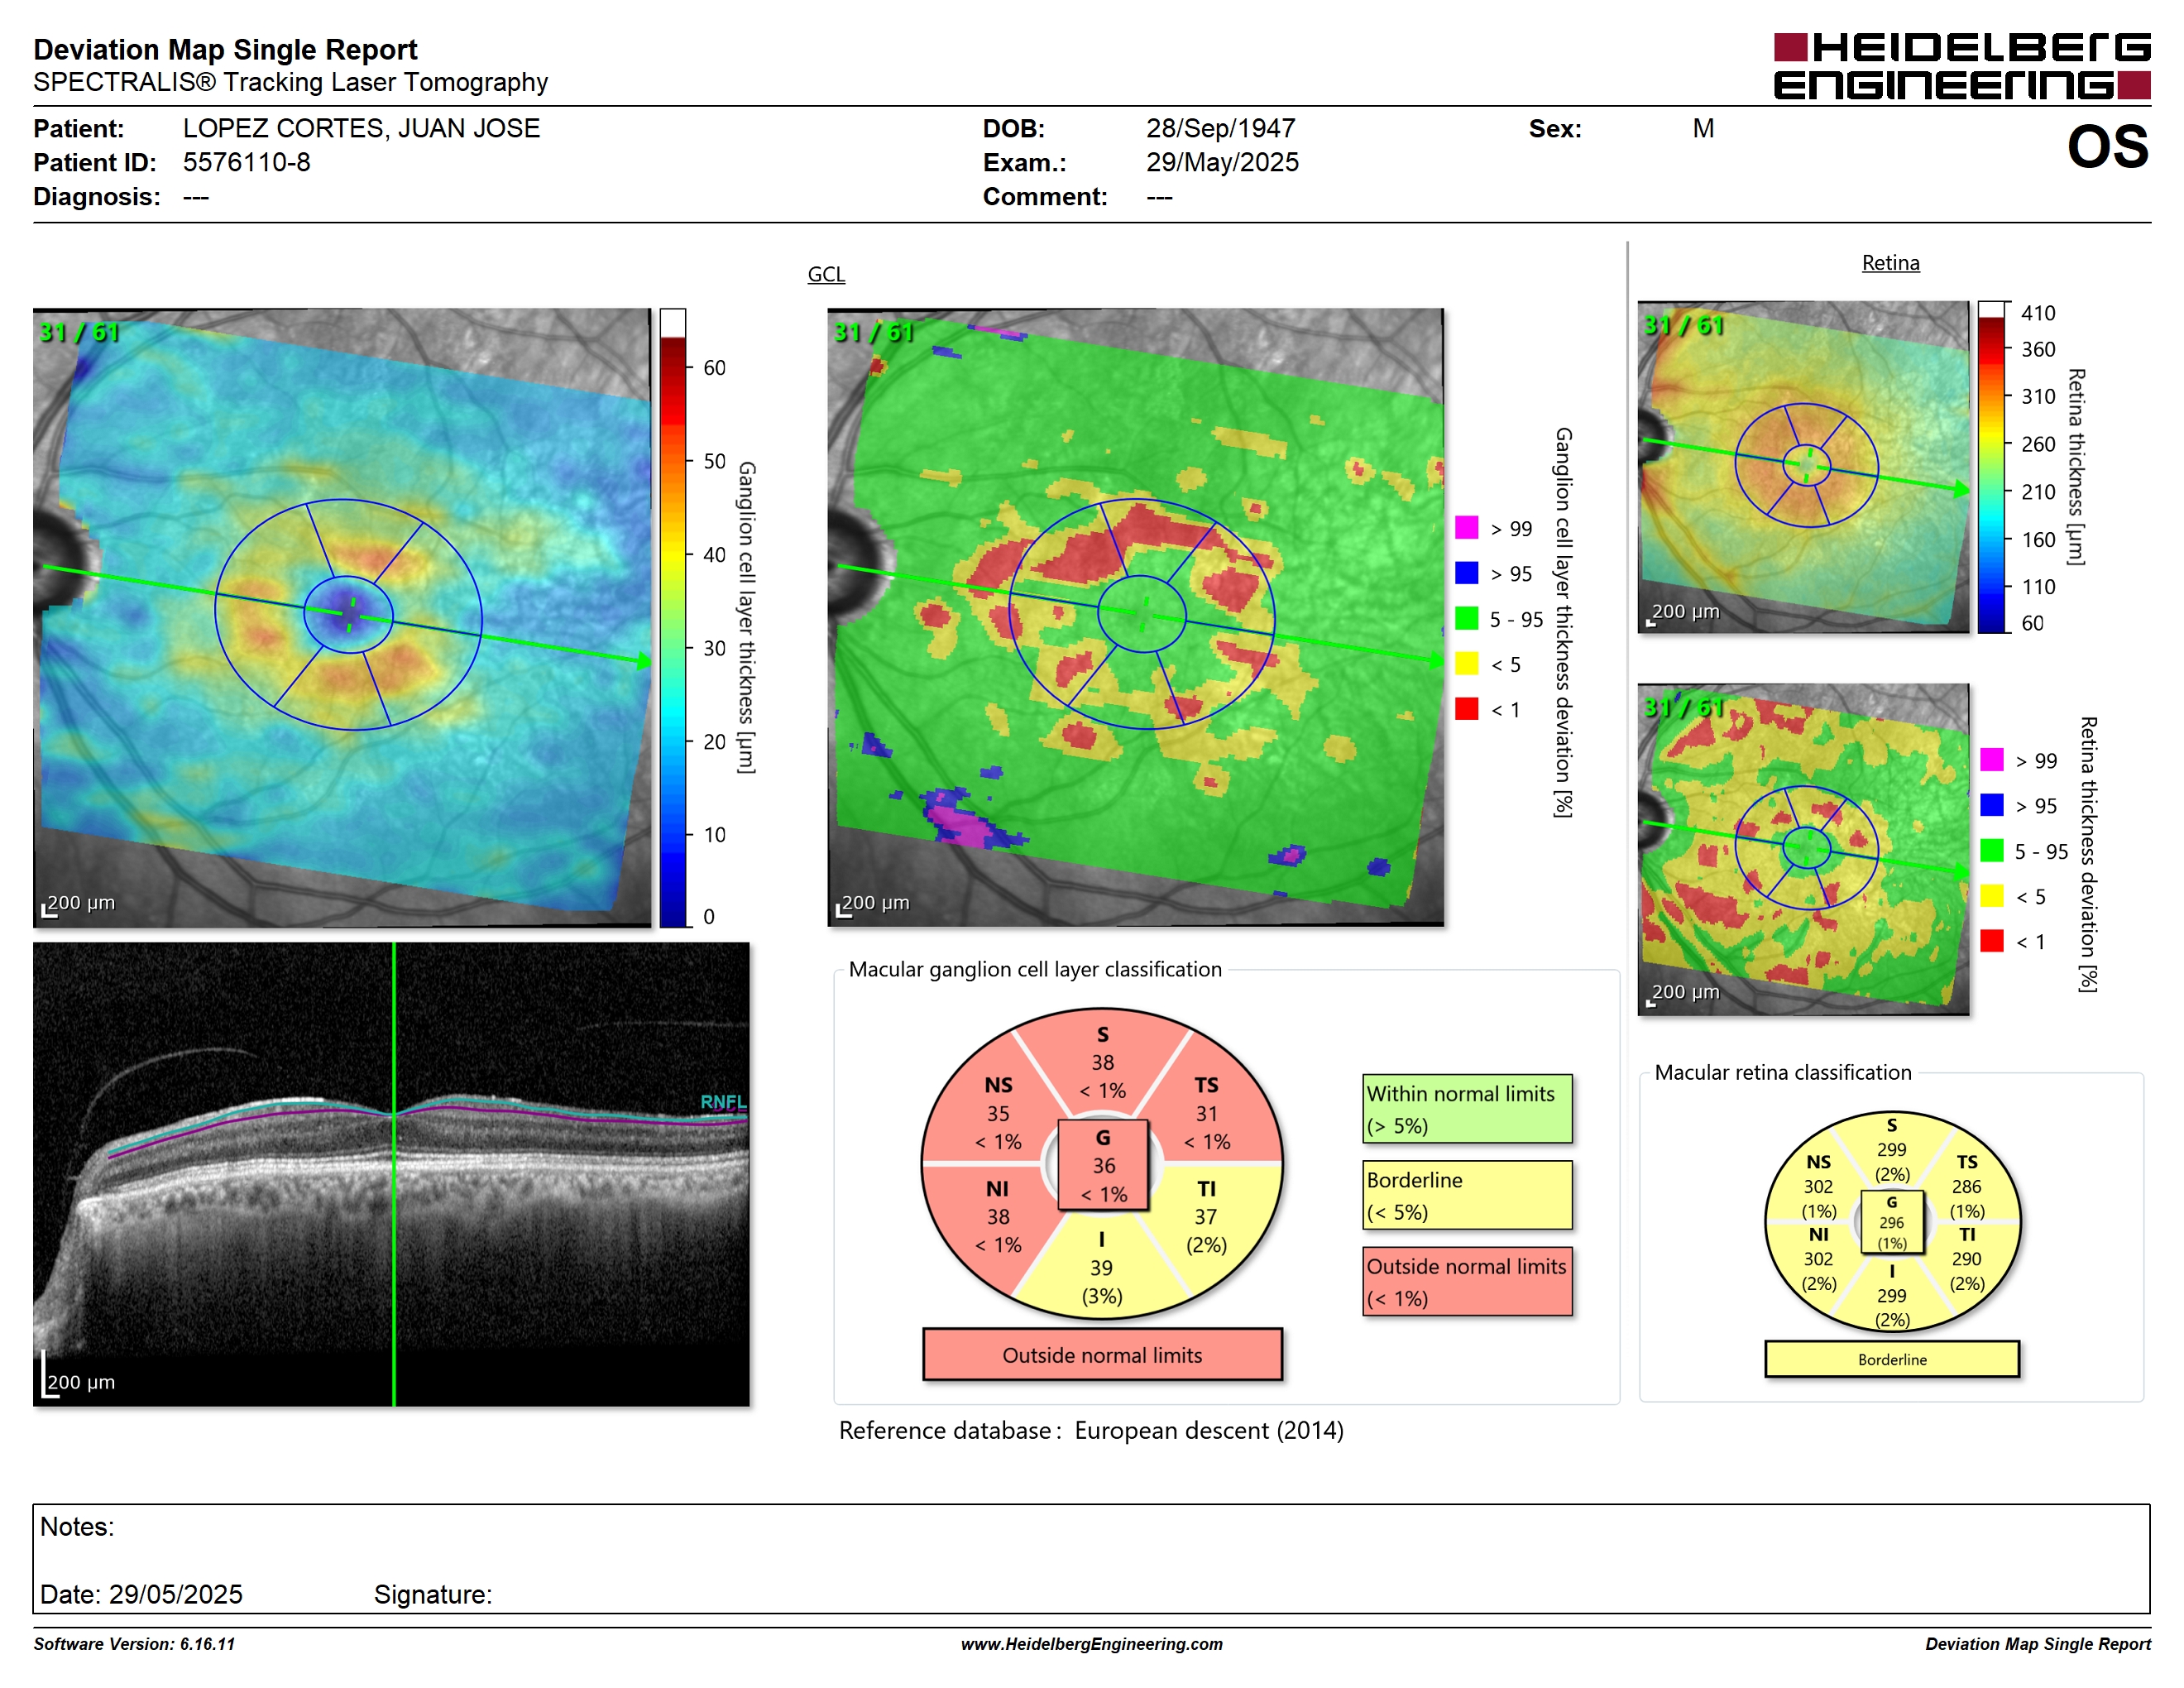The width and height of the screenshot is (2184, 1688).
Task: Click the 31 / 61 label on GCL deviation map
Action: point(873,332)
